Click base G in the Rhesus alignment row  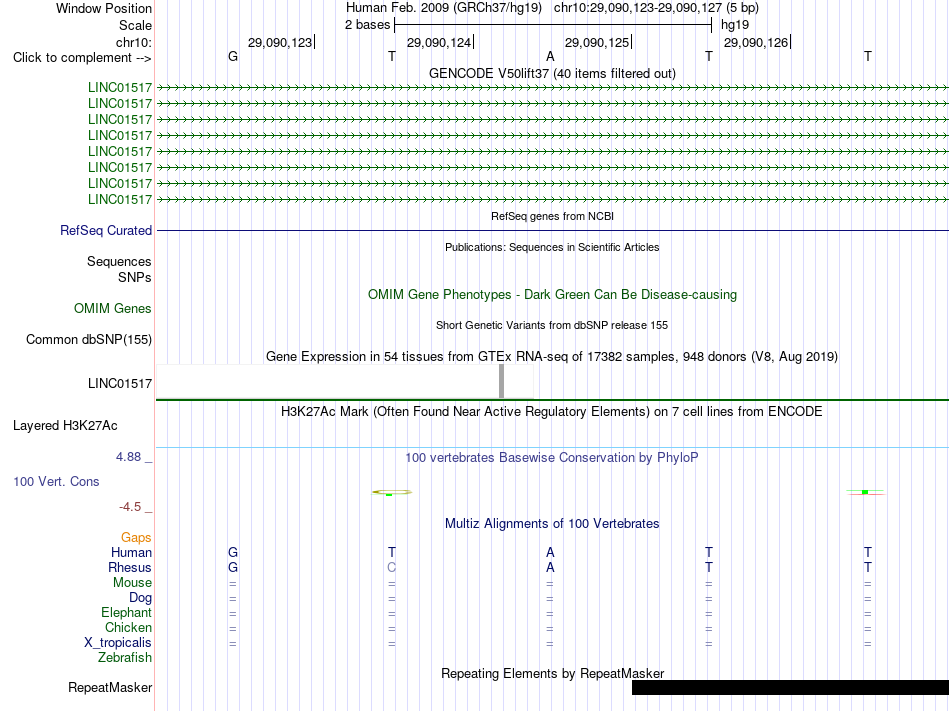point(233,567)
